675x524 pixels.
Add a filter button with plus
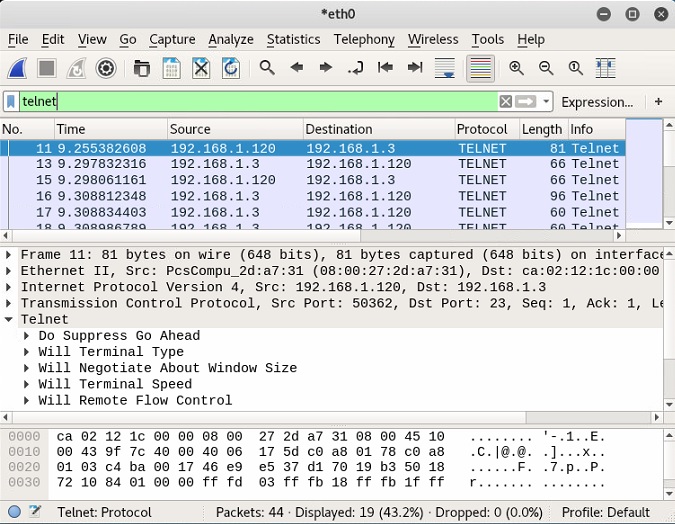pos(658,102)
